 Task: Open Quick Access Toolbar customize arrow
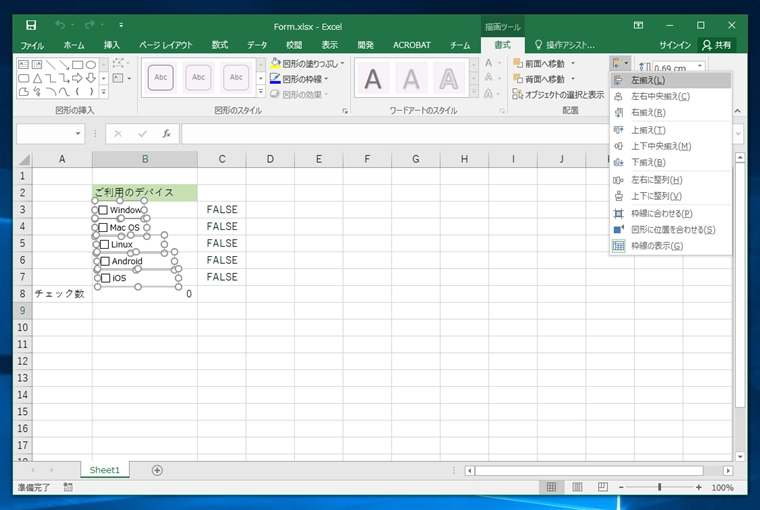[121, 25]
